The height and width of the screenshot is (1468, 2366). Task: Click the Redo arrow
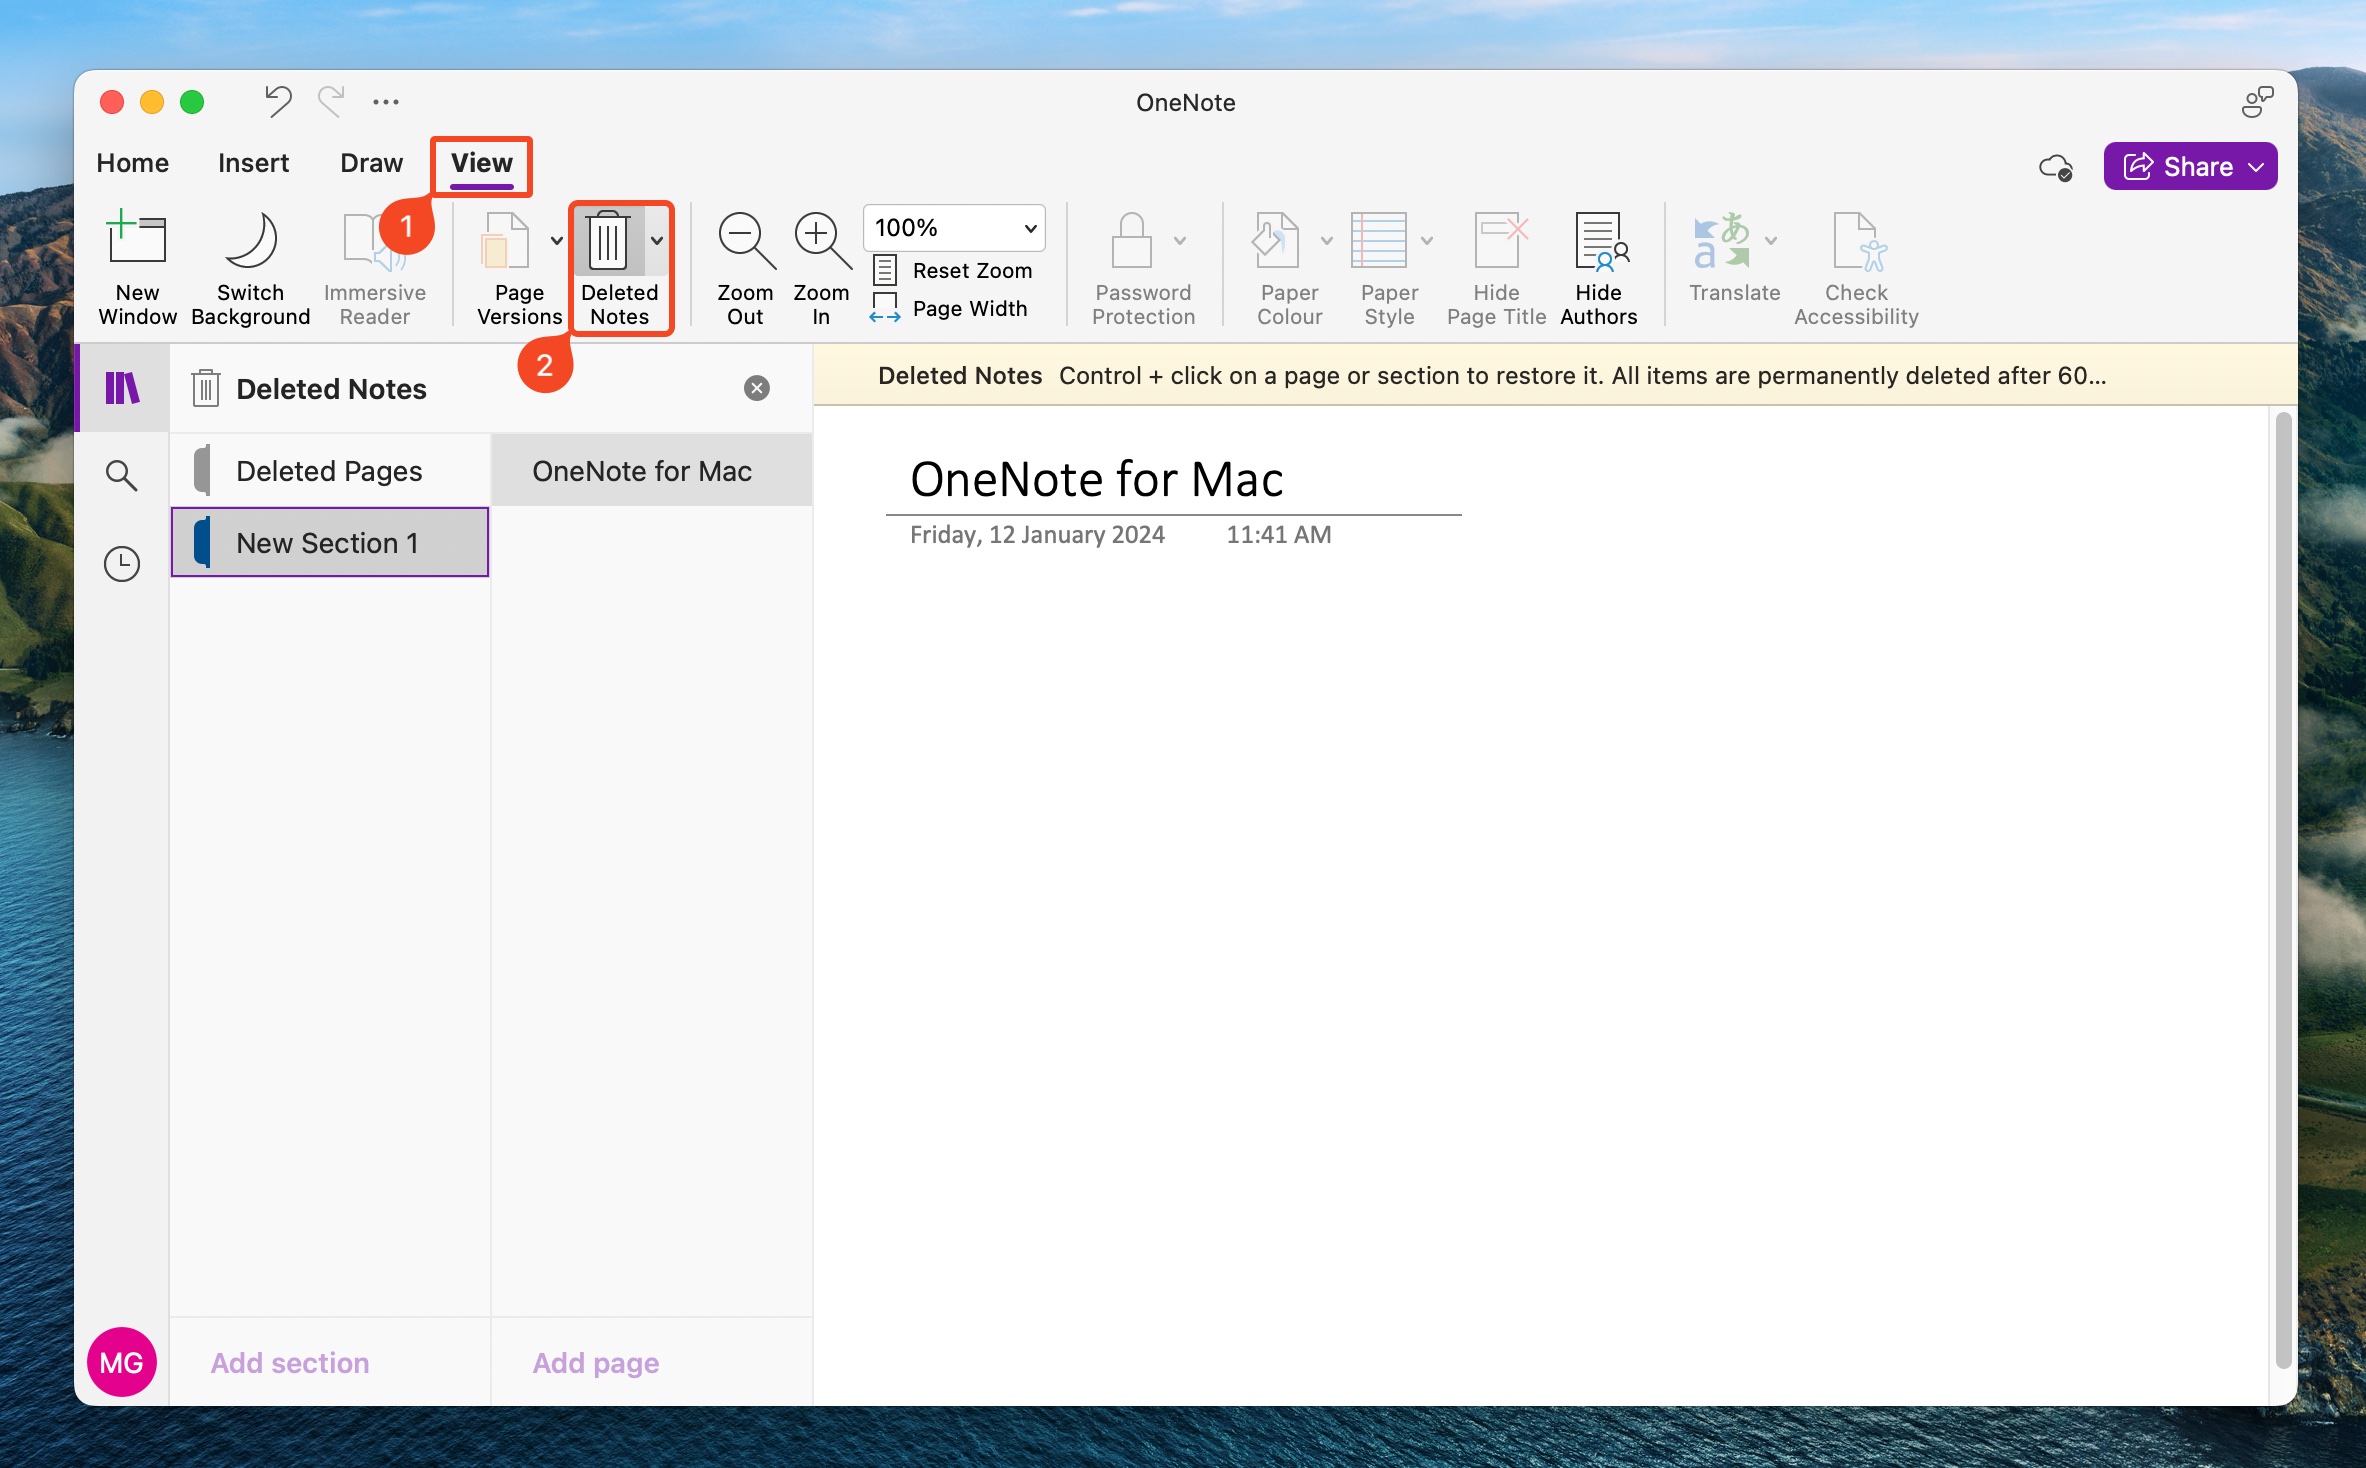331,101
